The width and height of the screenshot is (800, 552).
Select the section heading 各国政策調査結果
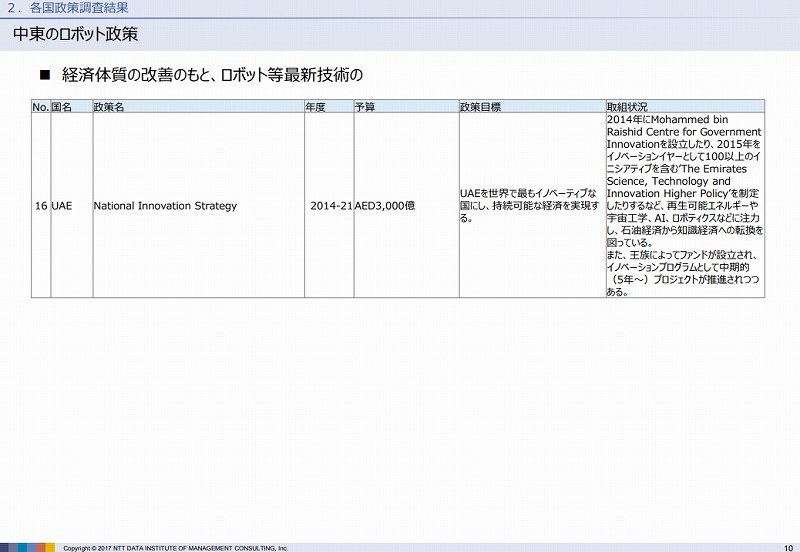click(66, 8)
